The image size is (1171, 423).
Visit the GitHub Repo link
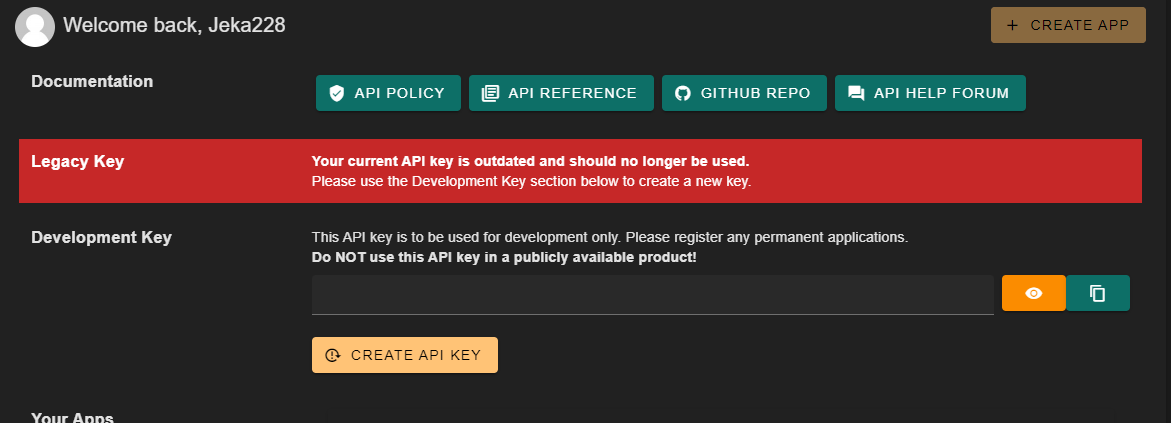coord(745,93)
